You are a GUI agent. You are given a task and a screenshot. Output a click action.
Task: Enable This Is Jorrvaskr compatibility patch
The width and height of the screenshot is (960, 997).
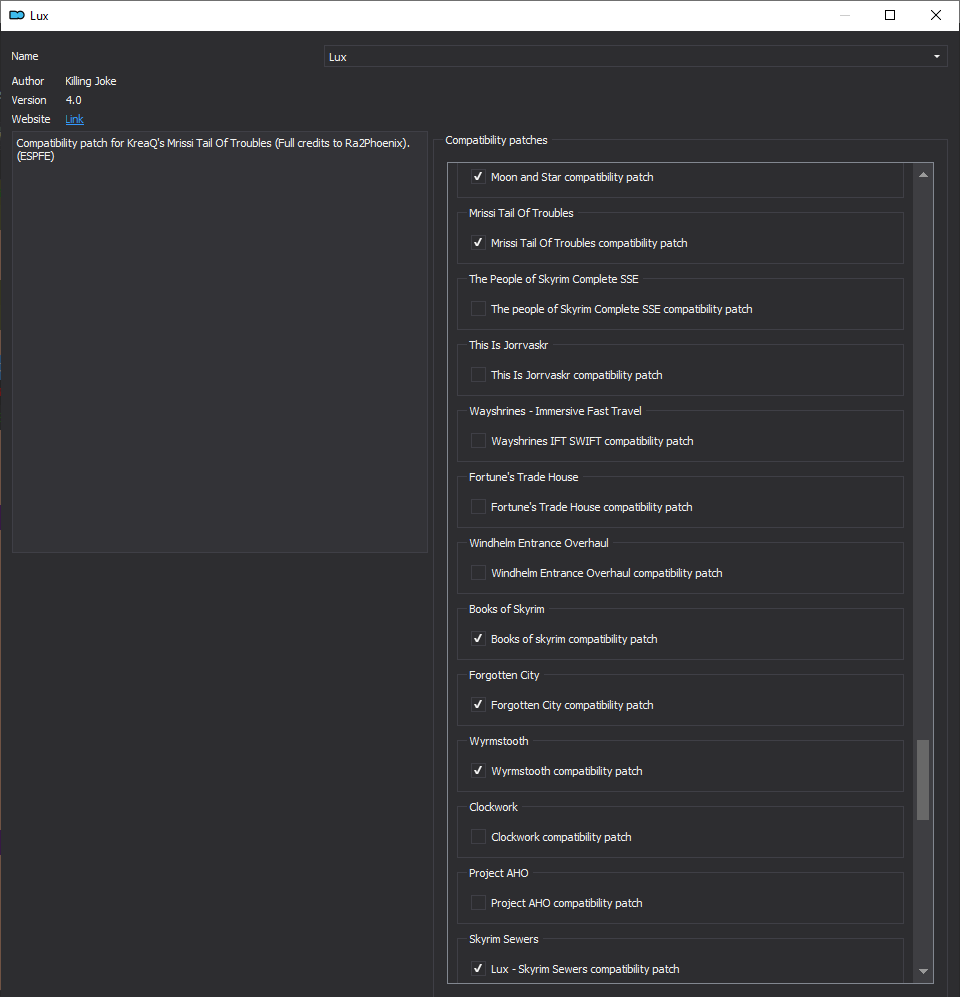479,375
